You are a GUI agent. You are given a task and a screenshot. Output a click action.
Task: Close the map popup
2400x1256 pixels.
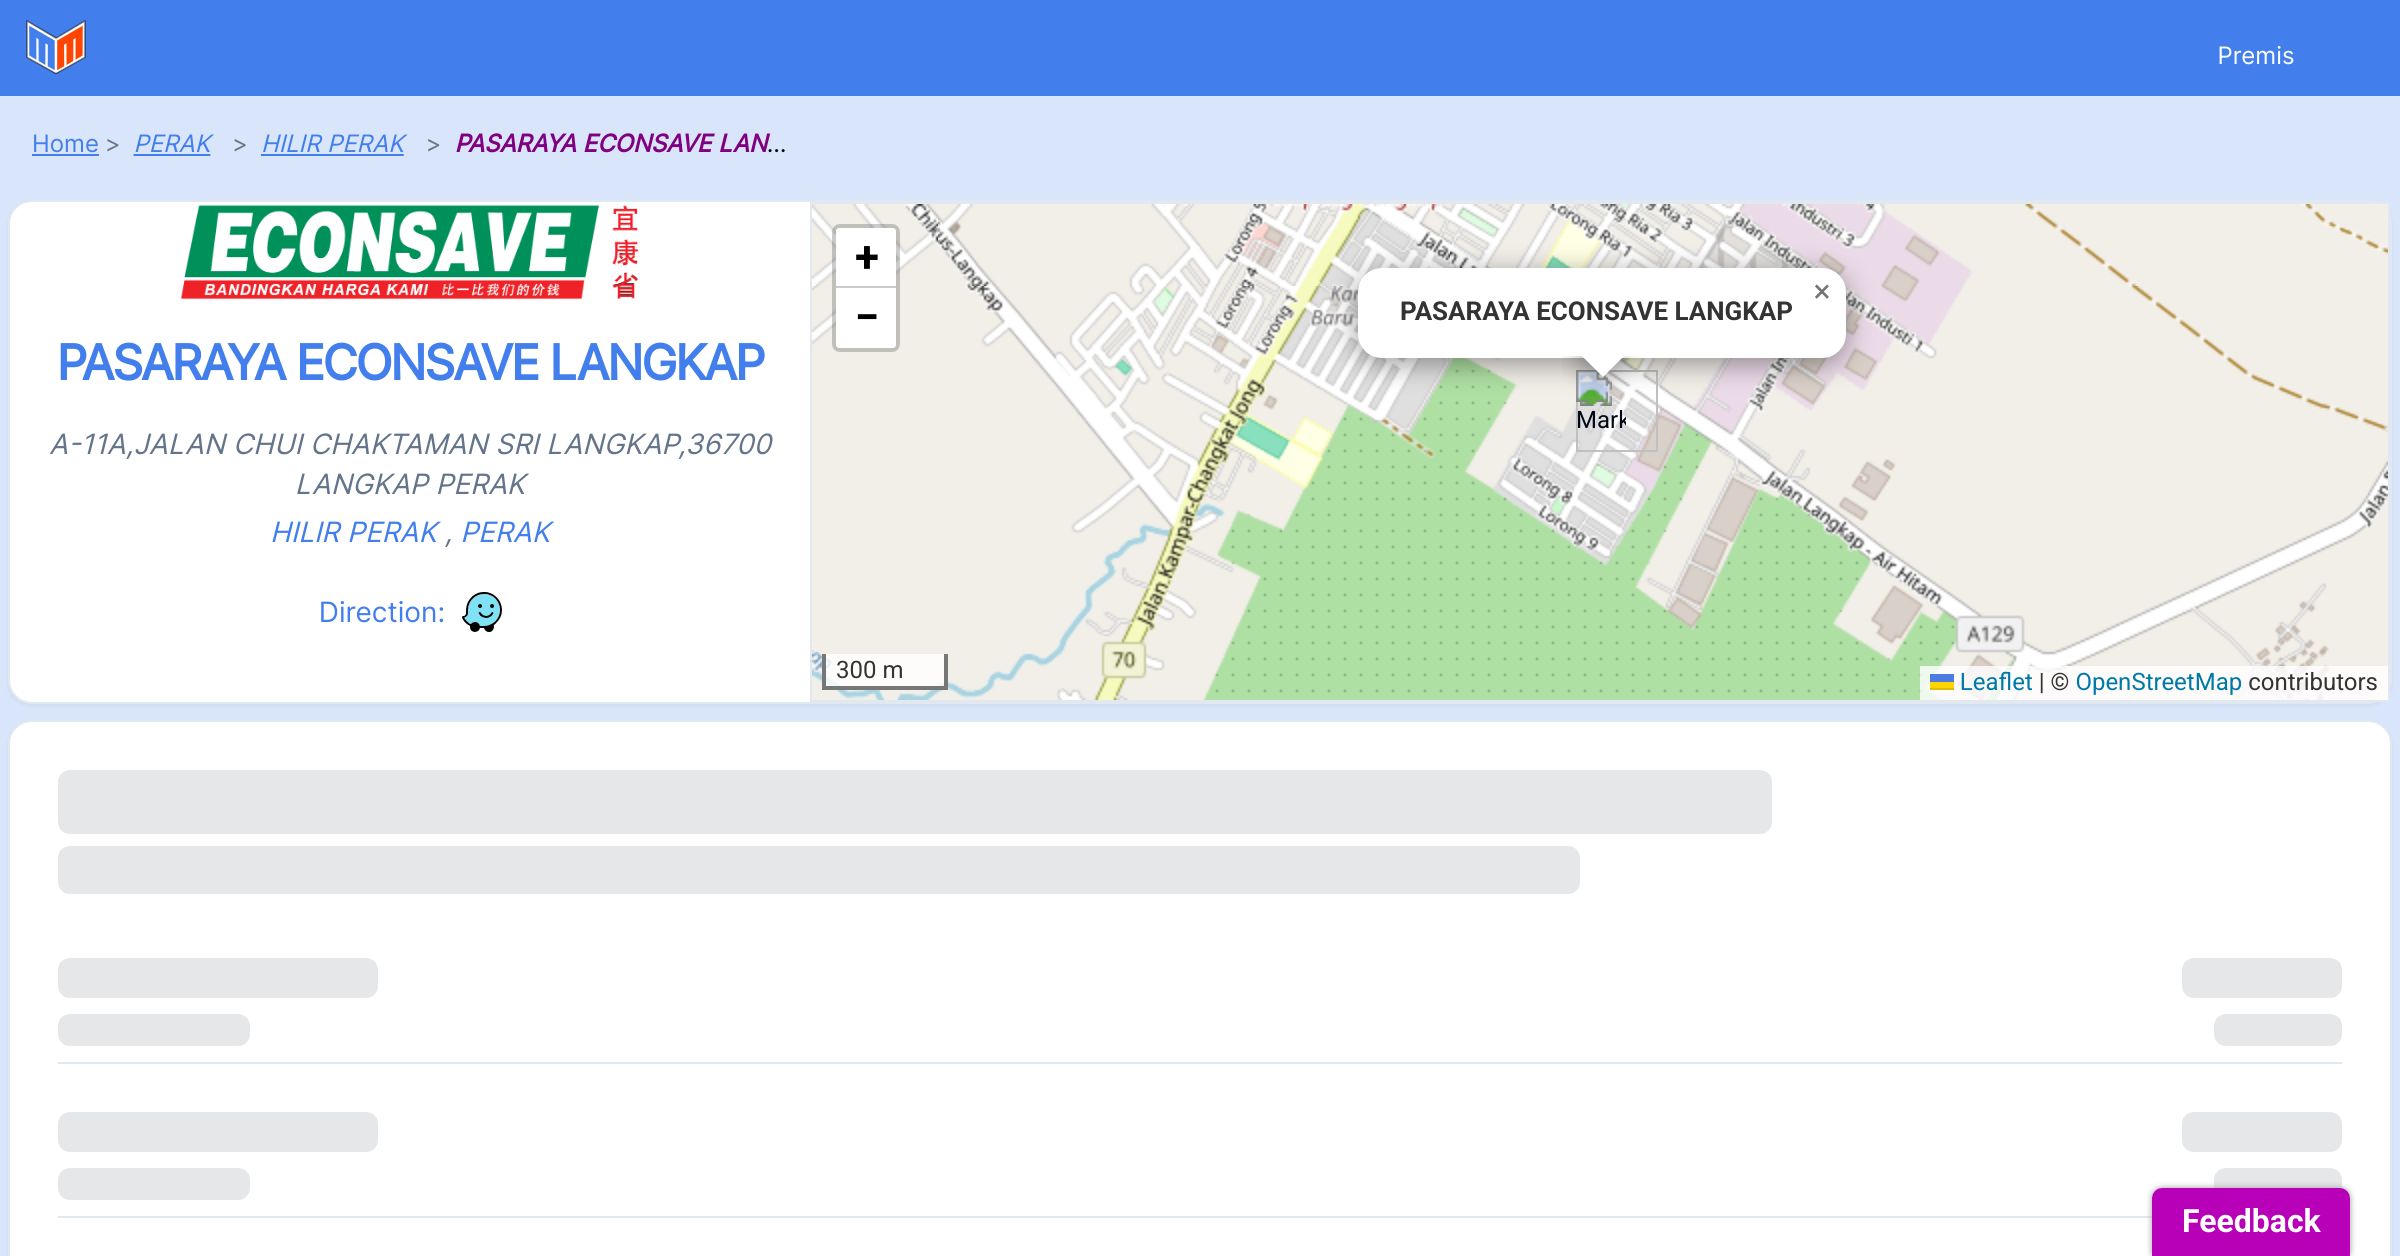coord(1821,291)
